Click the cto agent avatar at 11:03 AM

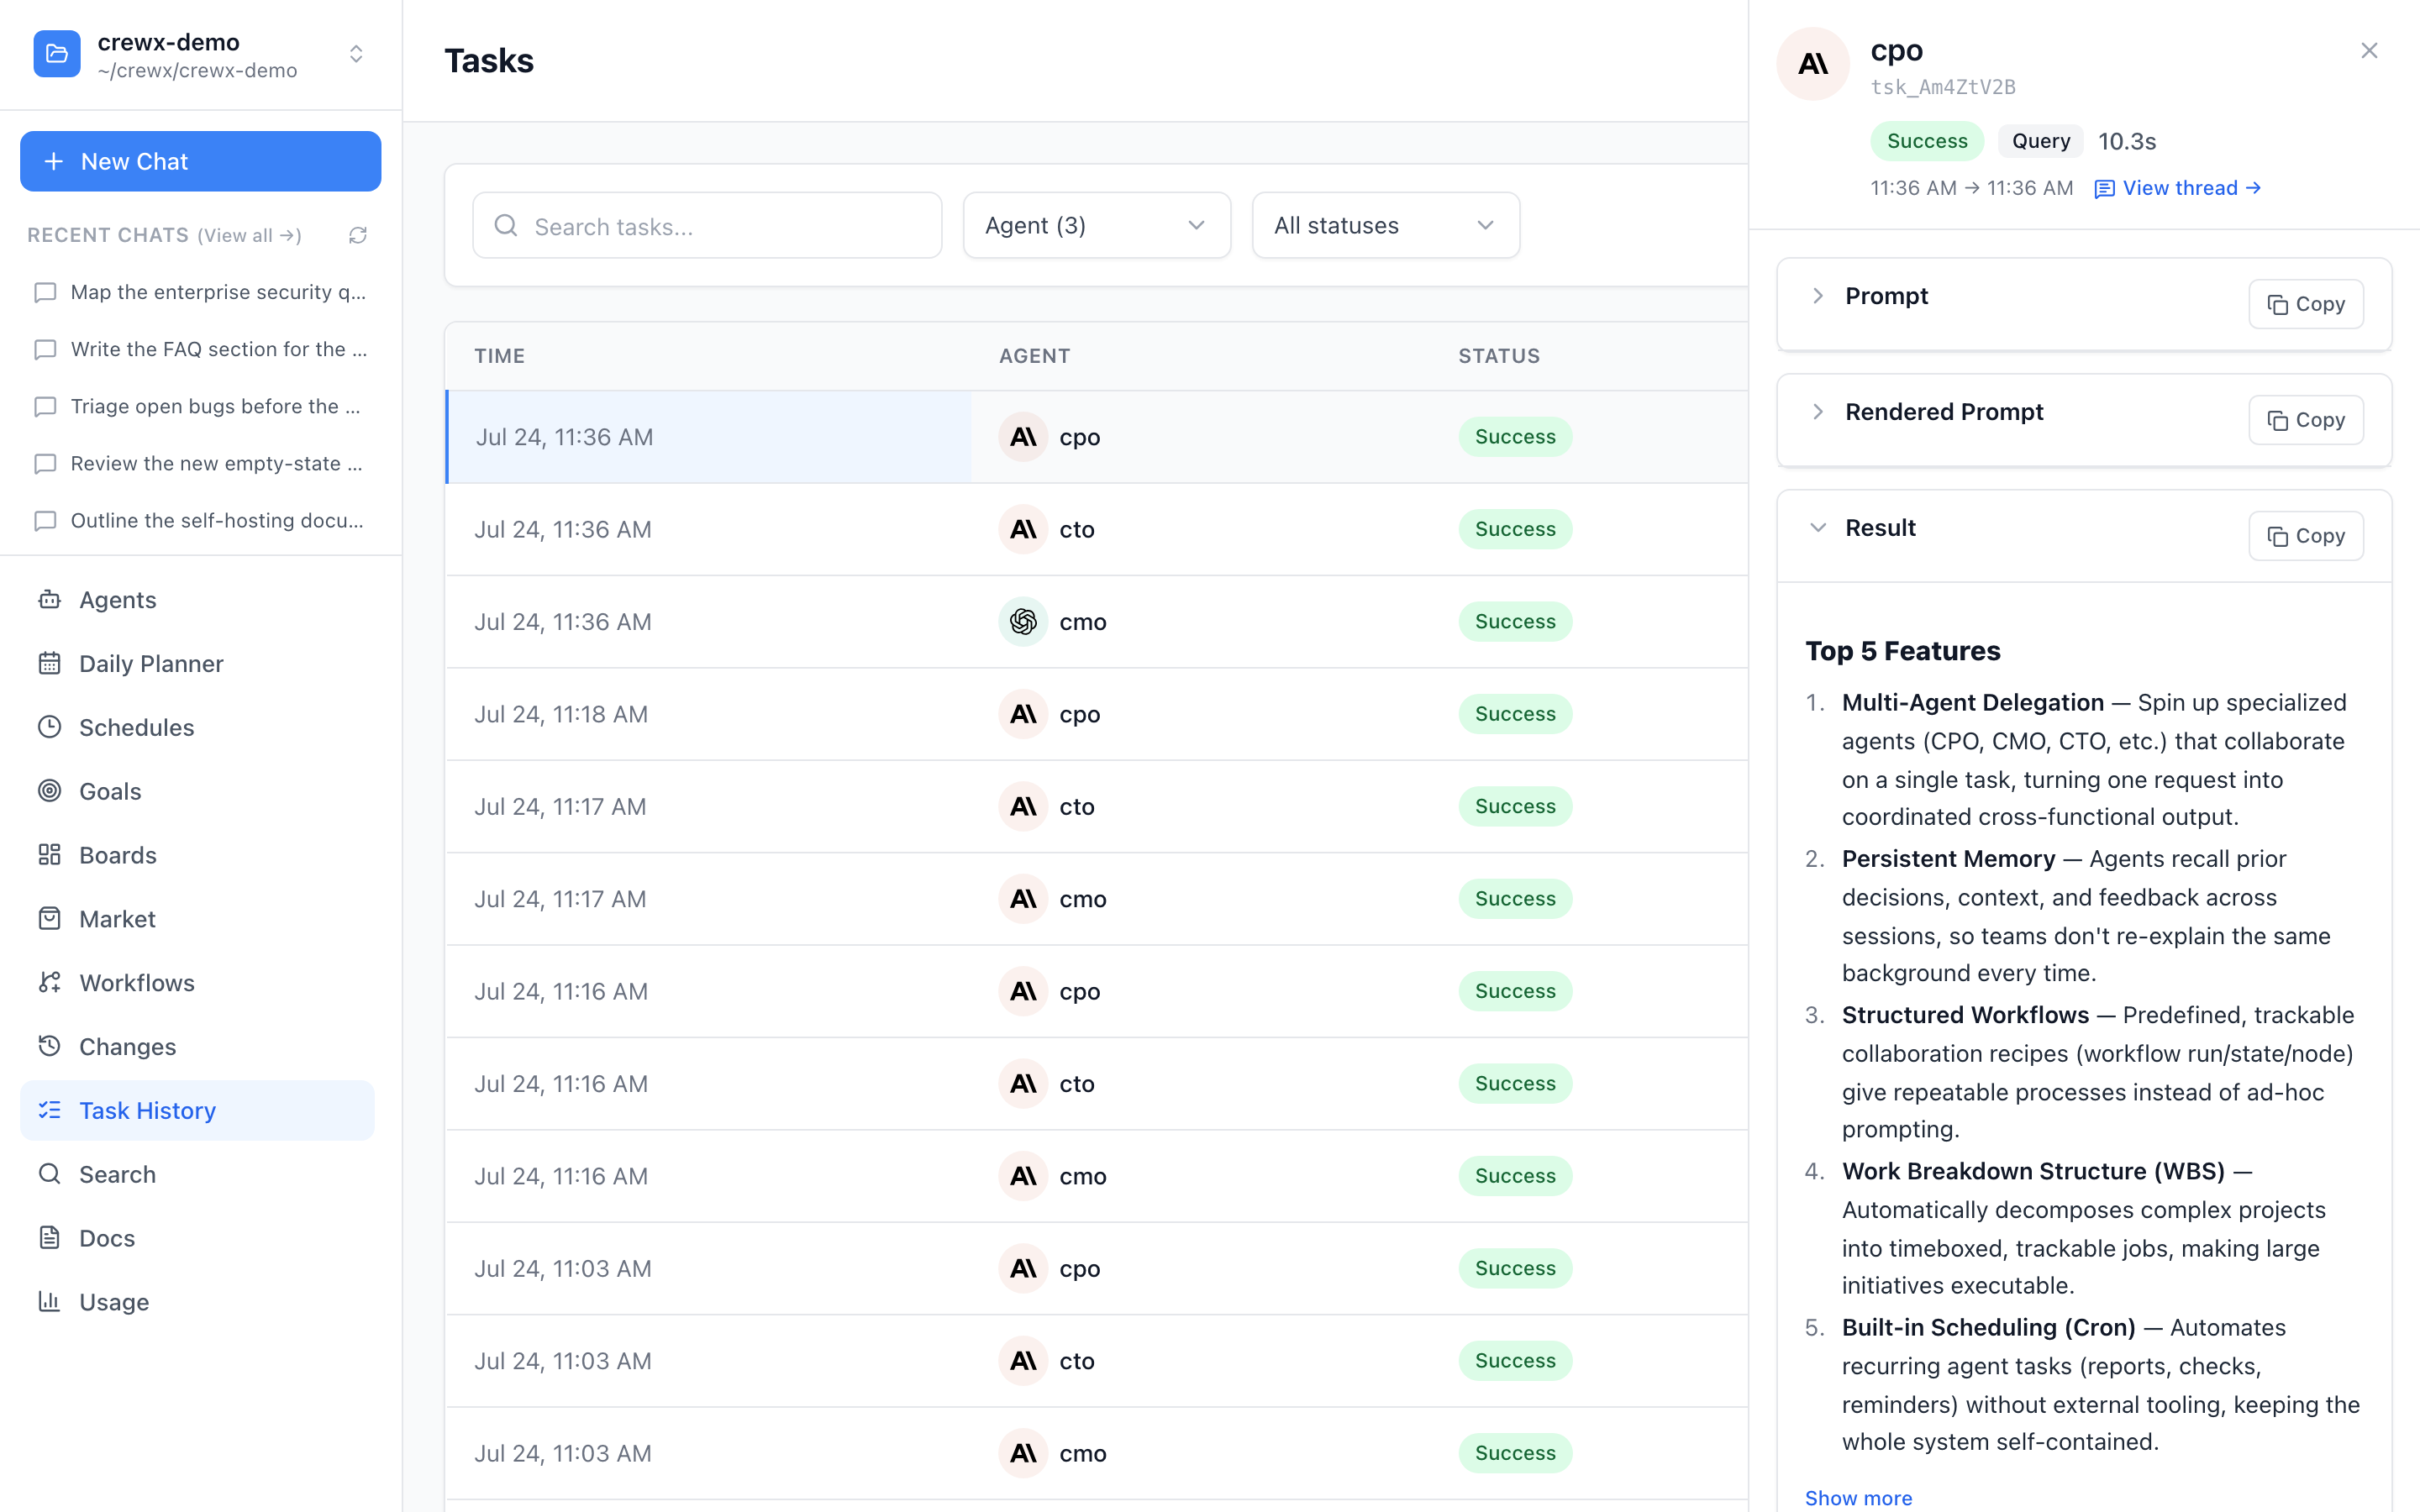coord(1023,1361)
